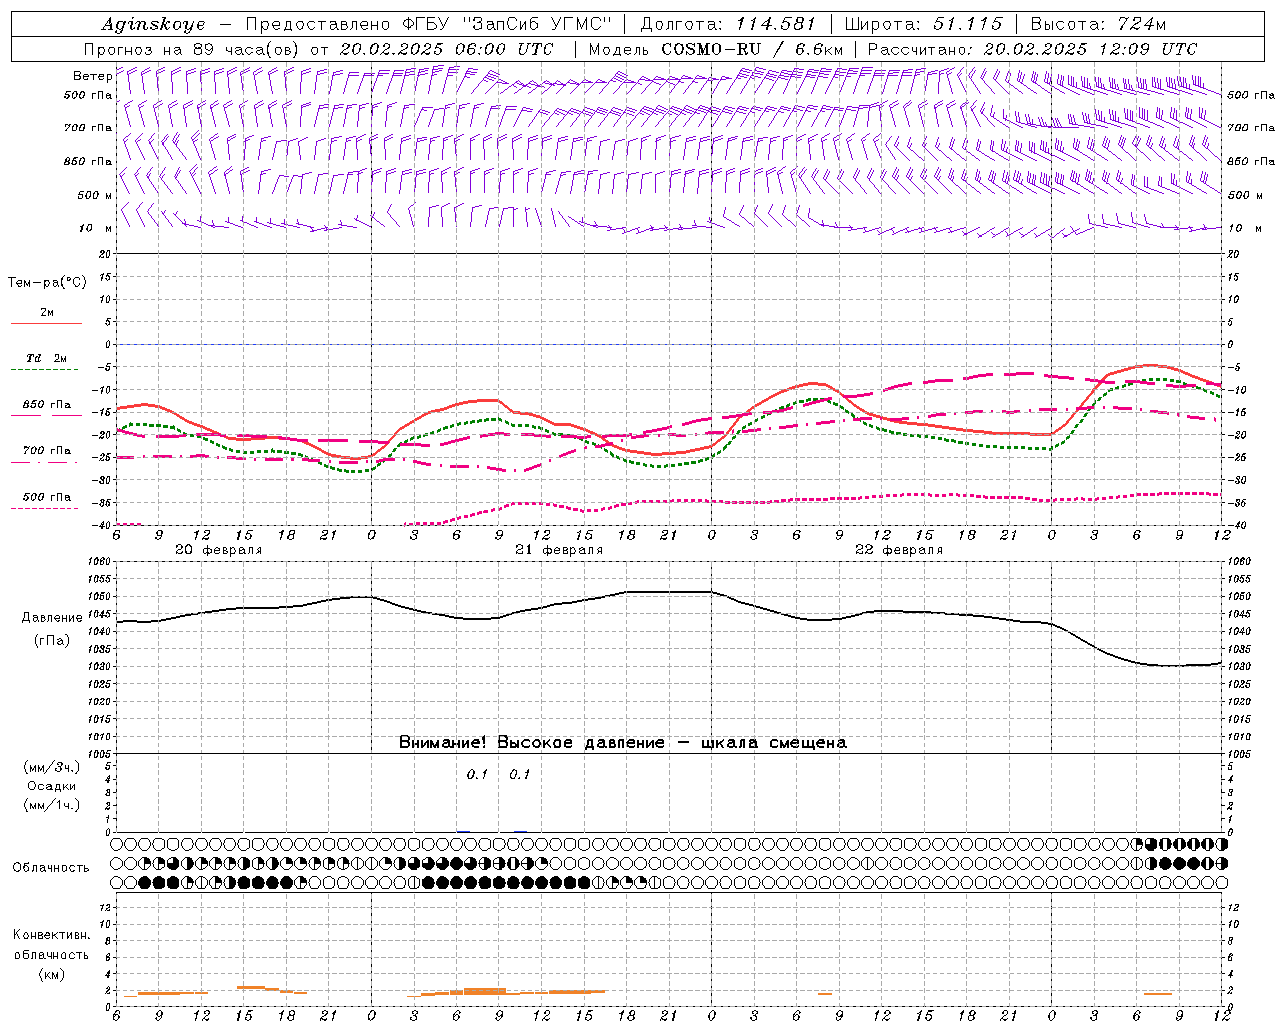Click the Высота: 724м header field

1098,24
